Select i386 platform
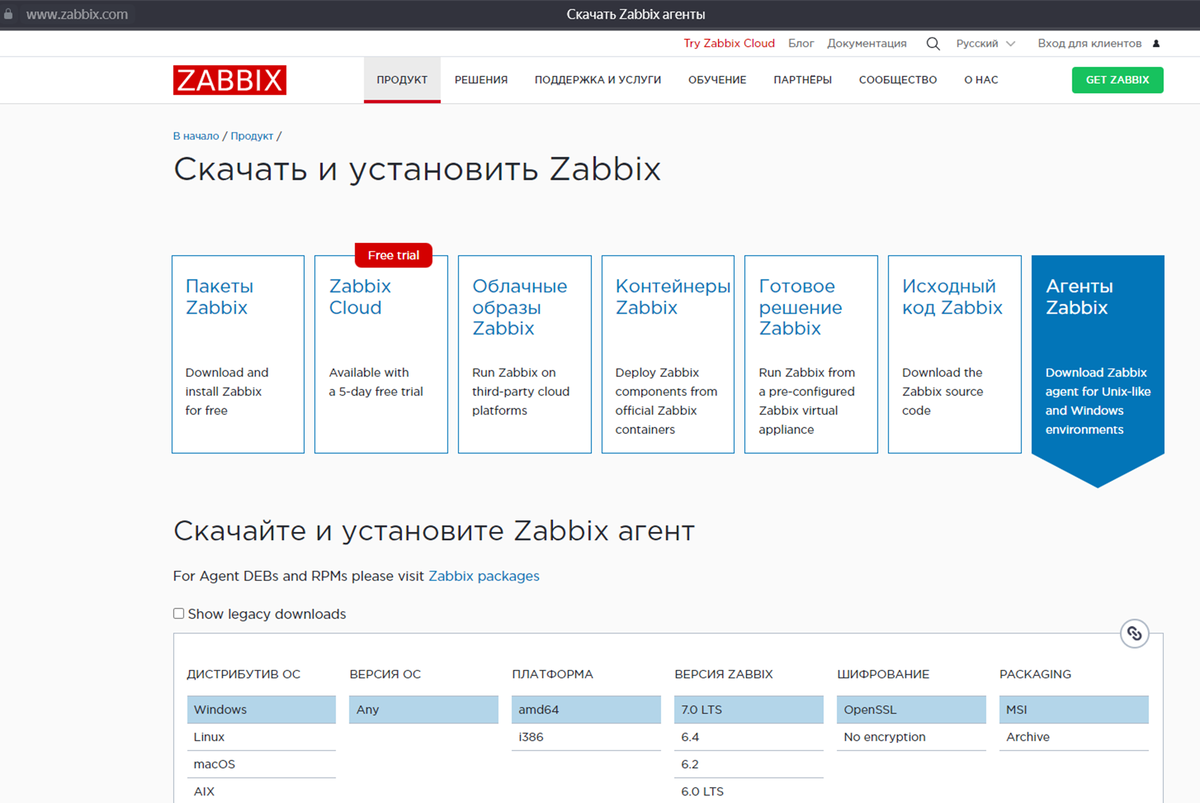 coord(586,737)
